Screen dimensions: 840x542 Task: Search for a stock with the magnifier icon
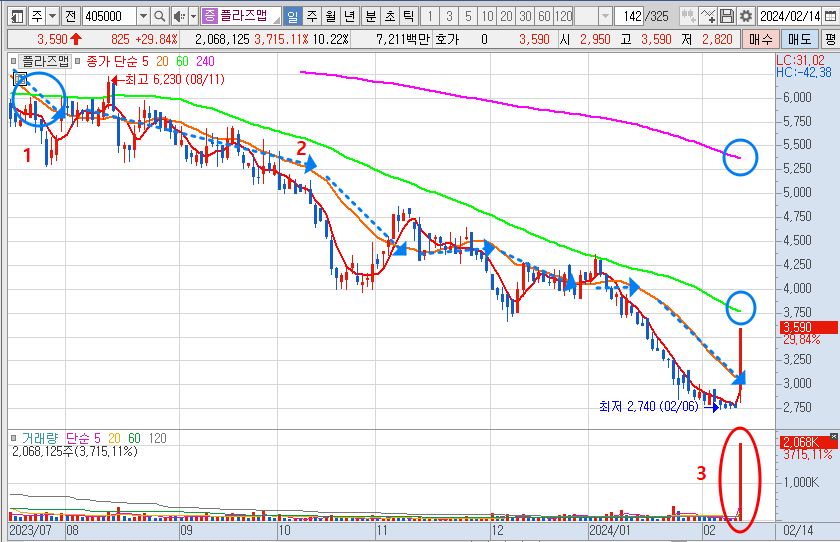pyautogui.click(x=159, y=17)
